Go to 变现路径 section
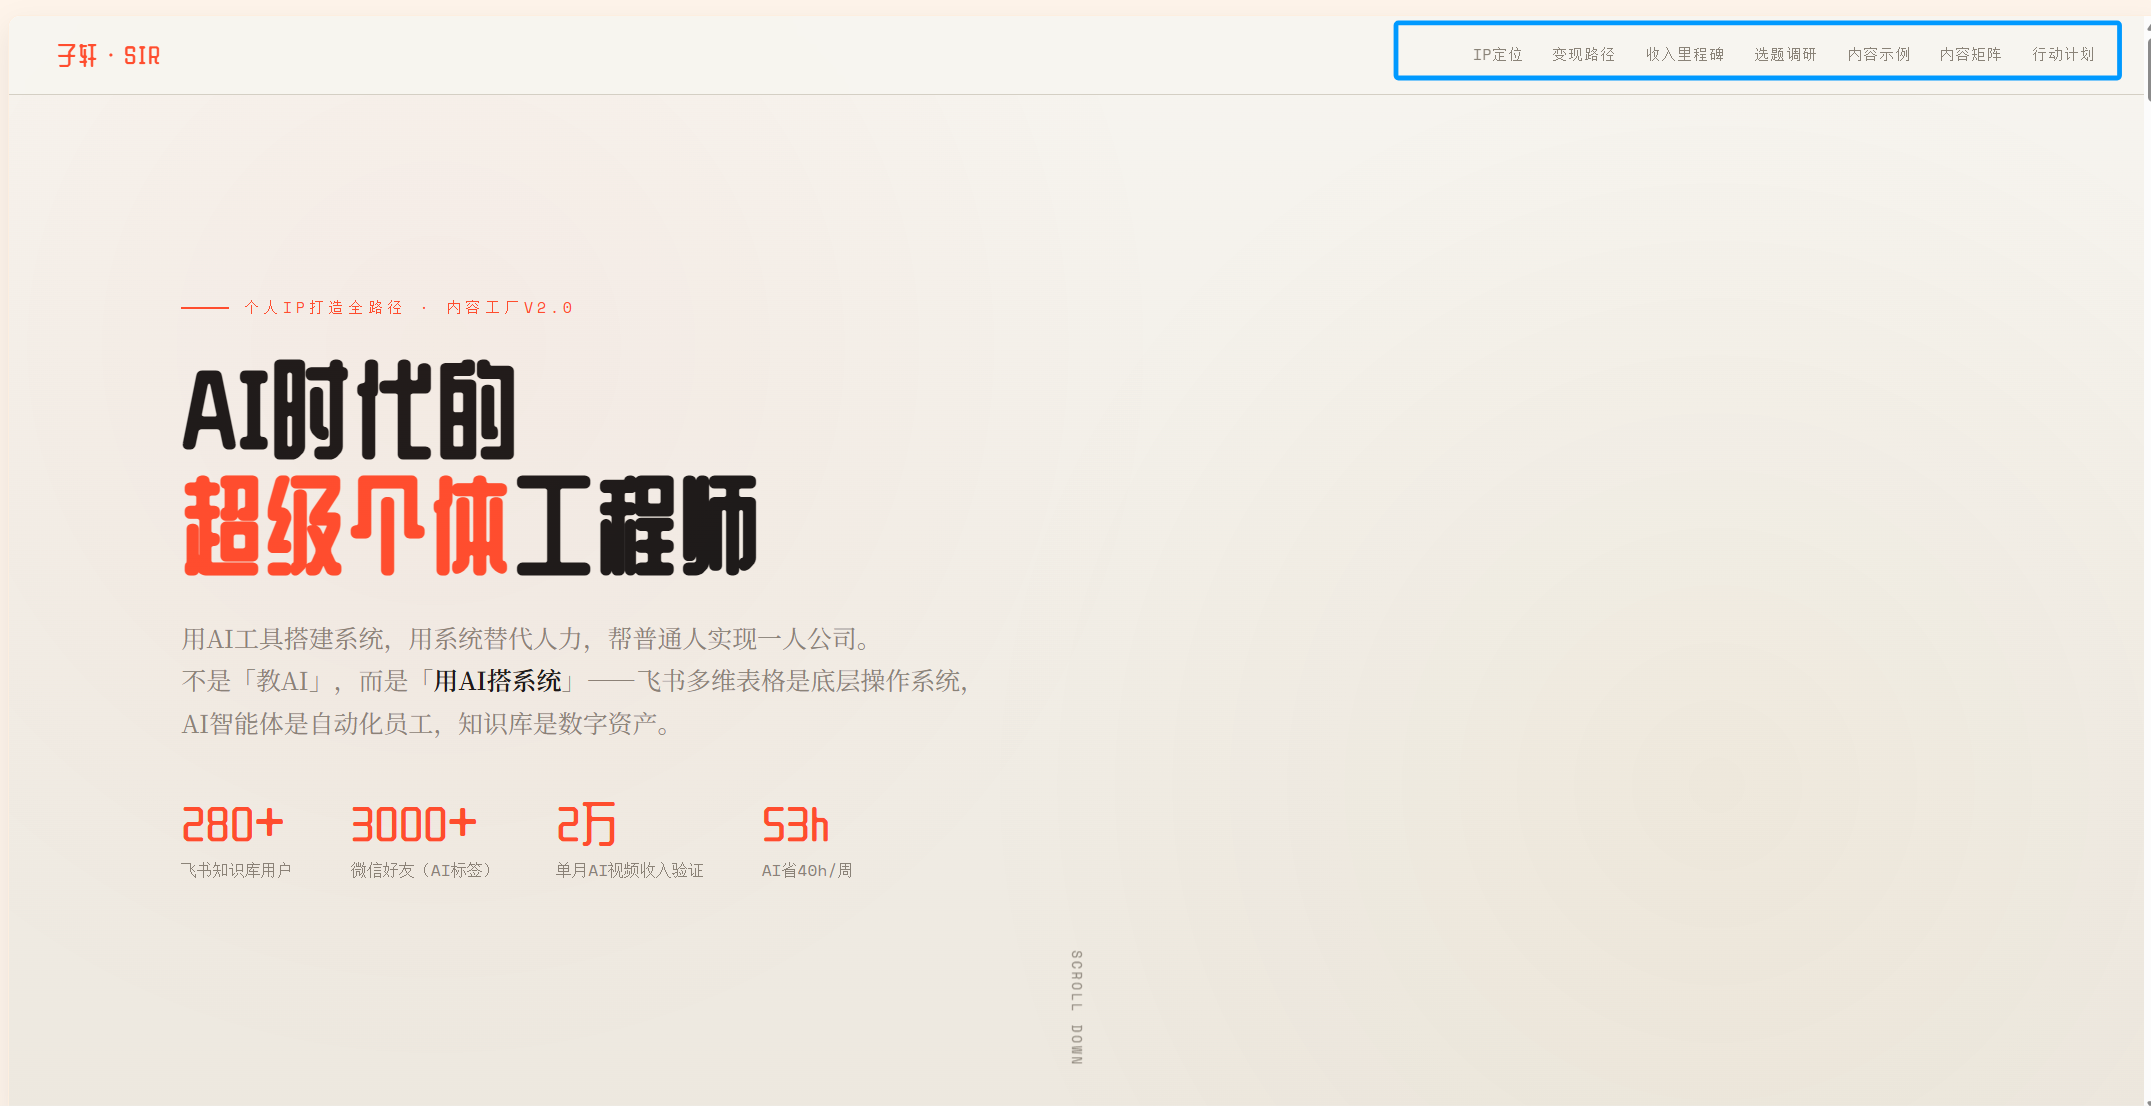 (x=1583, y=54)
